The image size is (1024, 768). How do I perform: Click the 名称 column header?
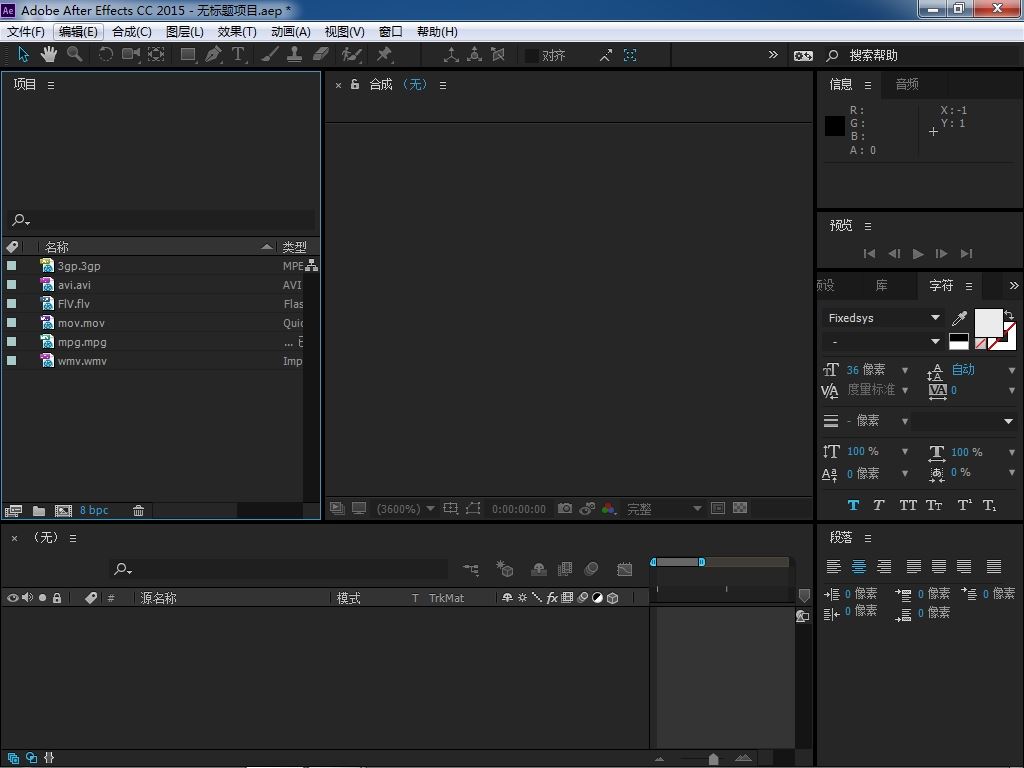57,247
